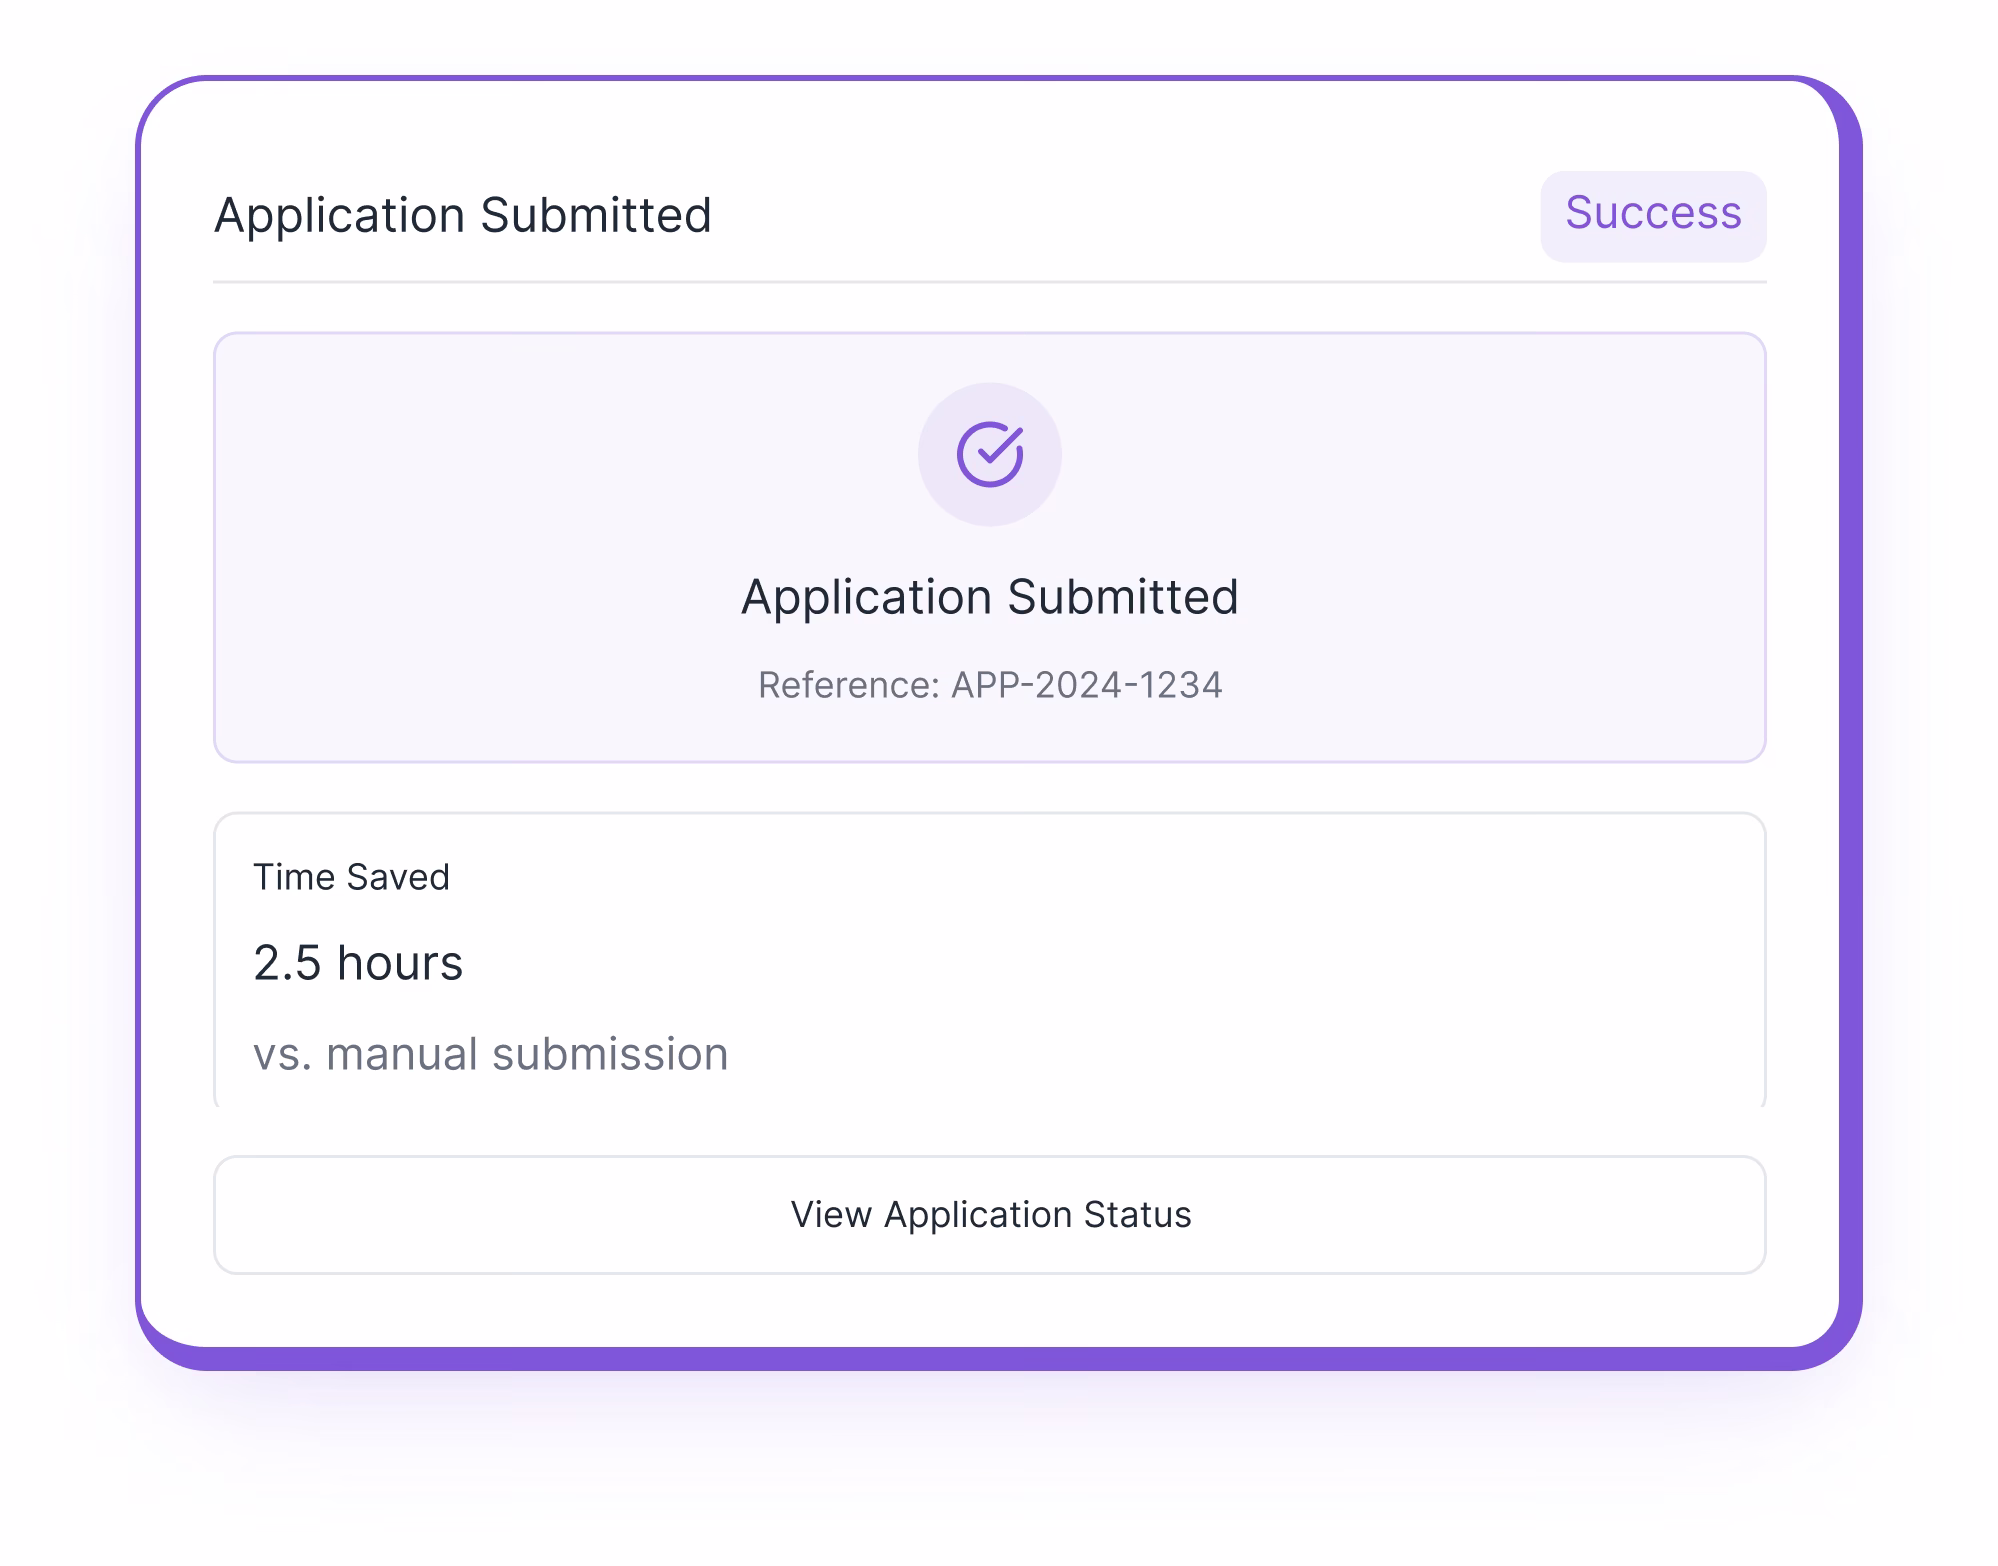This screenshot has height=1566, width=1998.
Task: Select the Application Submitted header title
Action: pyautogui.click(x=463, y=213)
